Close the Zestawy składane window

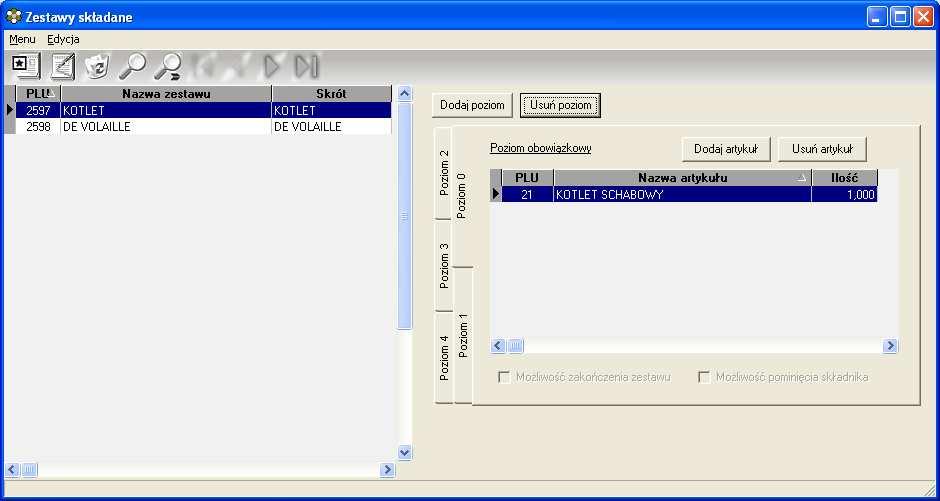click(923, 16)
